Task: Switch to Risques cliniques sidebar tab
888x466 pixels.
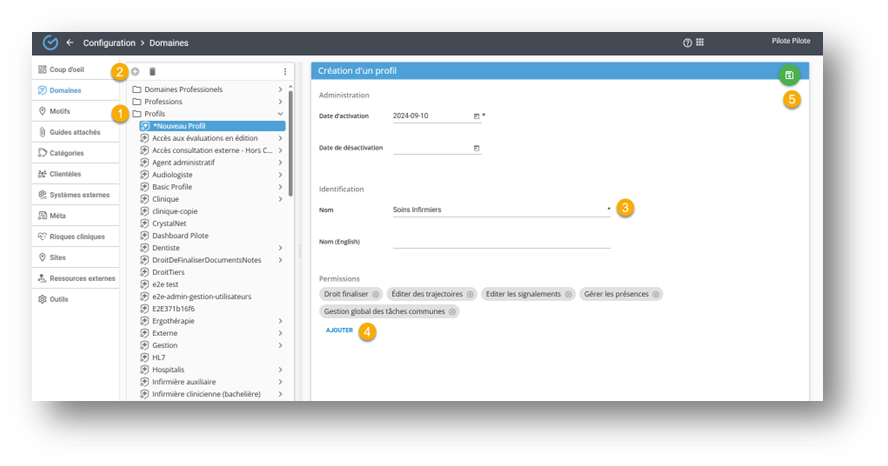Action: coord(74,236)
